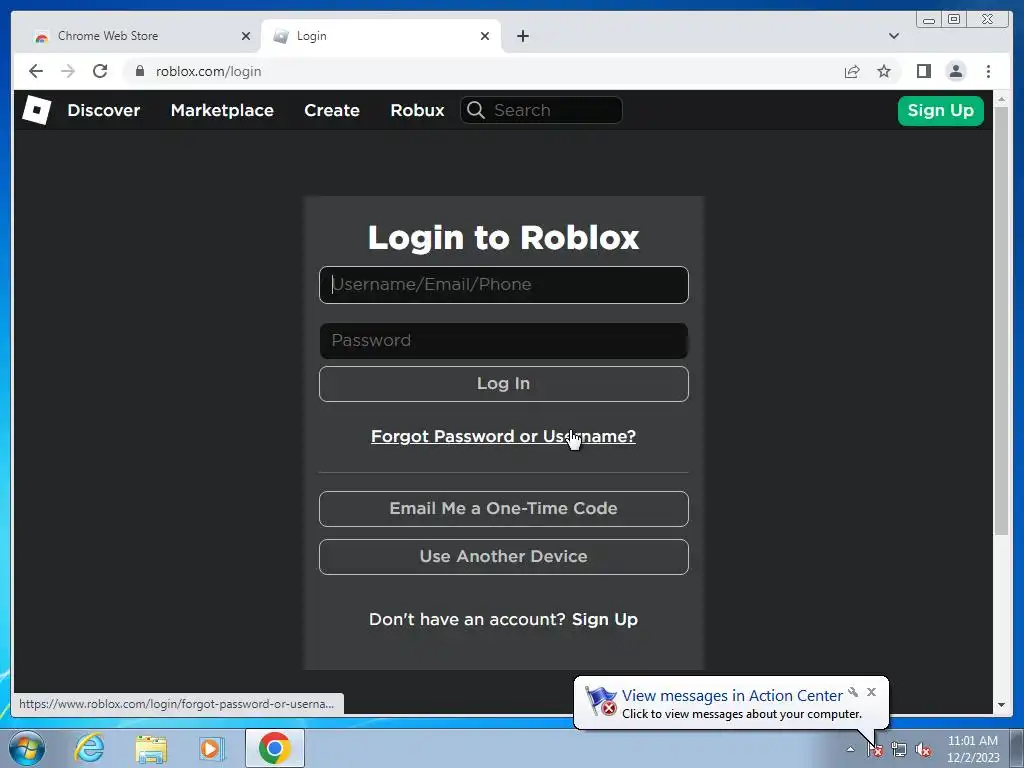
Task: Select the Login tab
Action: point(381,36)
